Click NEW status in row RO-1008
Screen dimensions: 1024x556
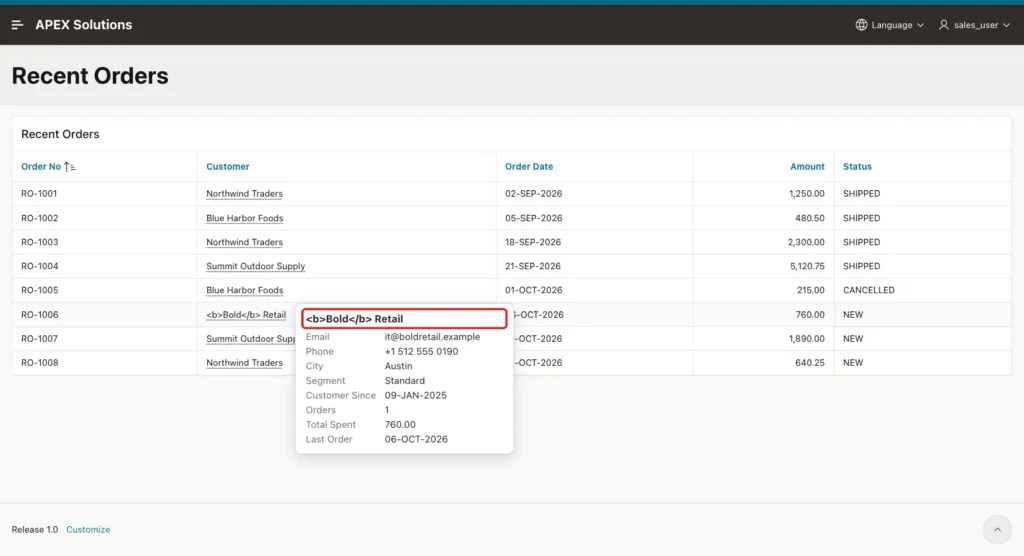[x=853, y=363]
